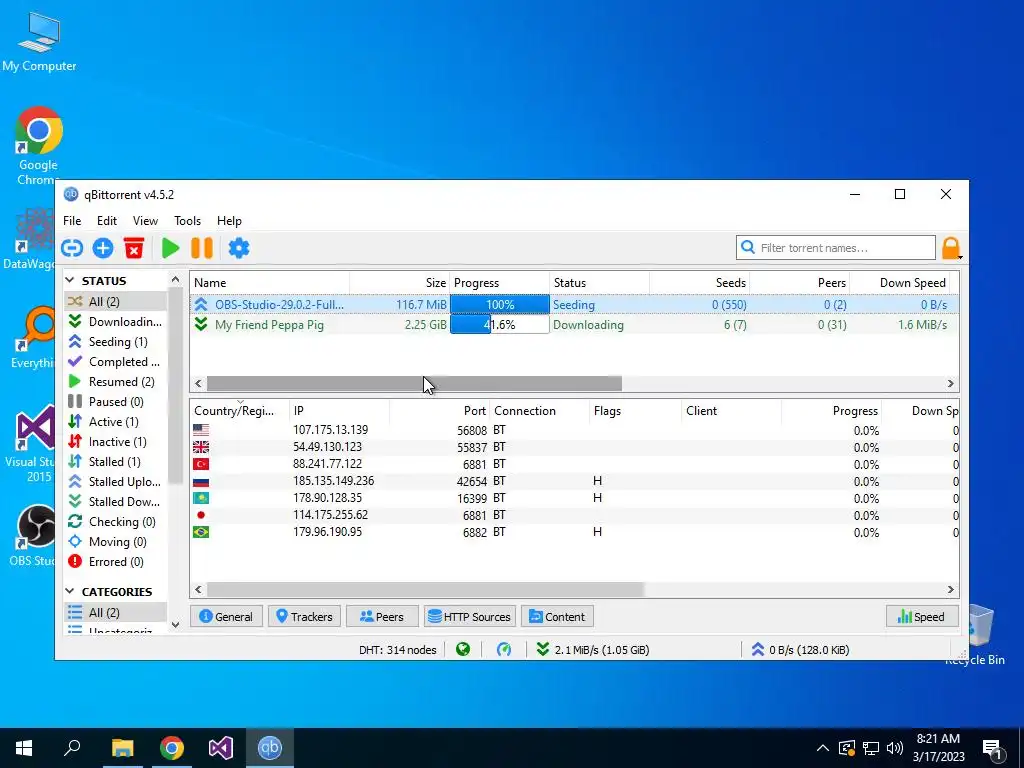Select peer with IP 179.96.190.95
1024x768 pixels.
(x=574, y=532)
